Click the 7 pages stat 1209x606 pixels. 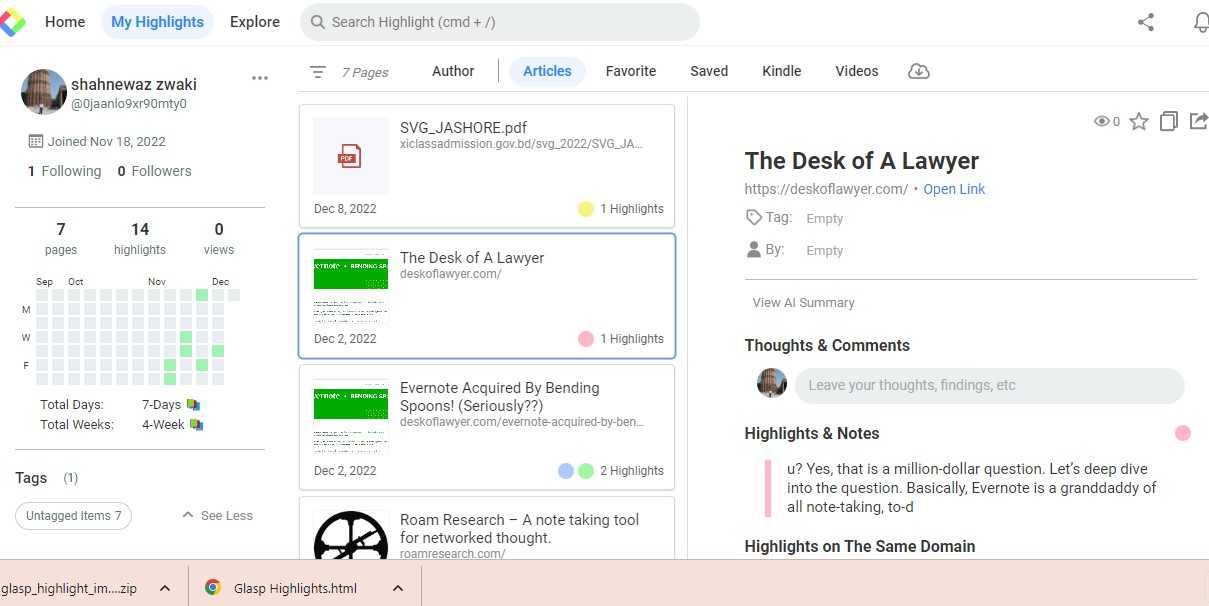point(61,239)
